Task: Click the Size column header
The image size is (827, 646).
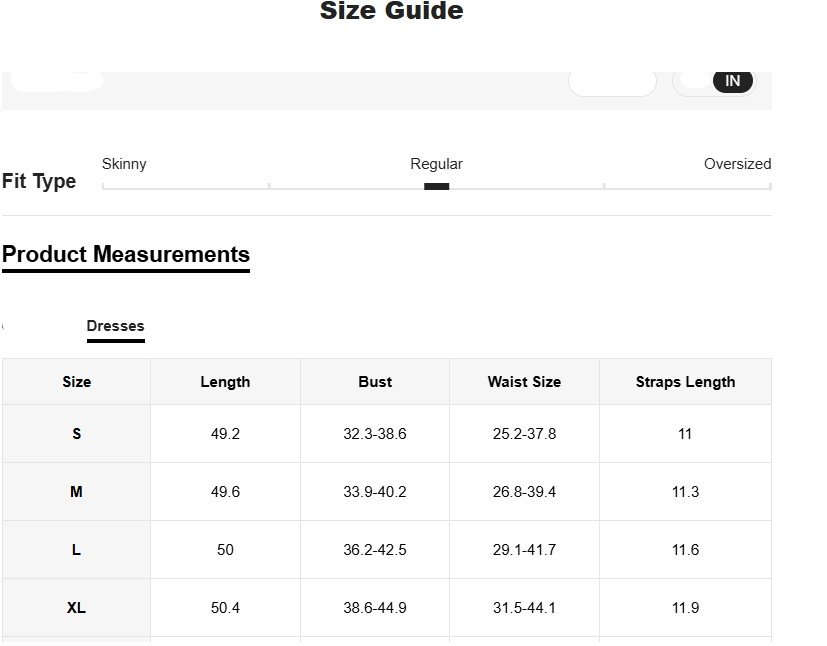Action: click(76, 382)
